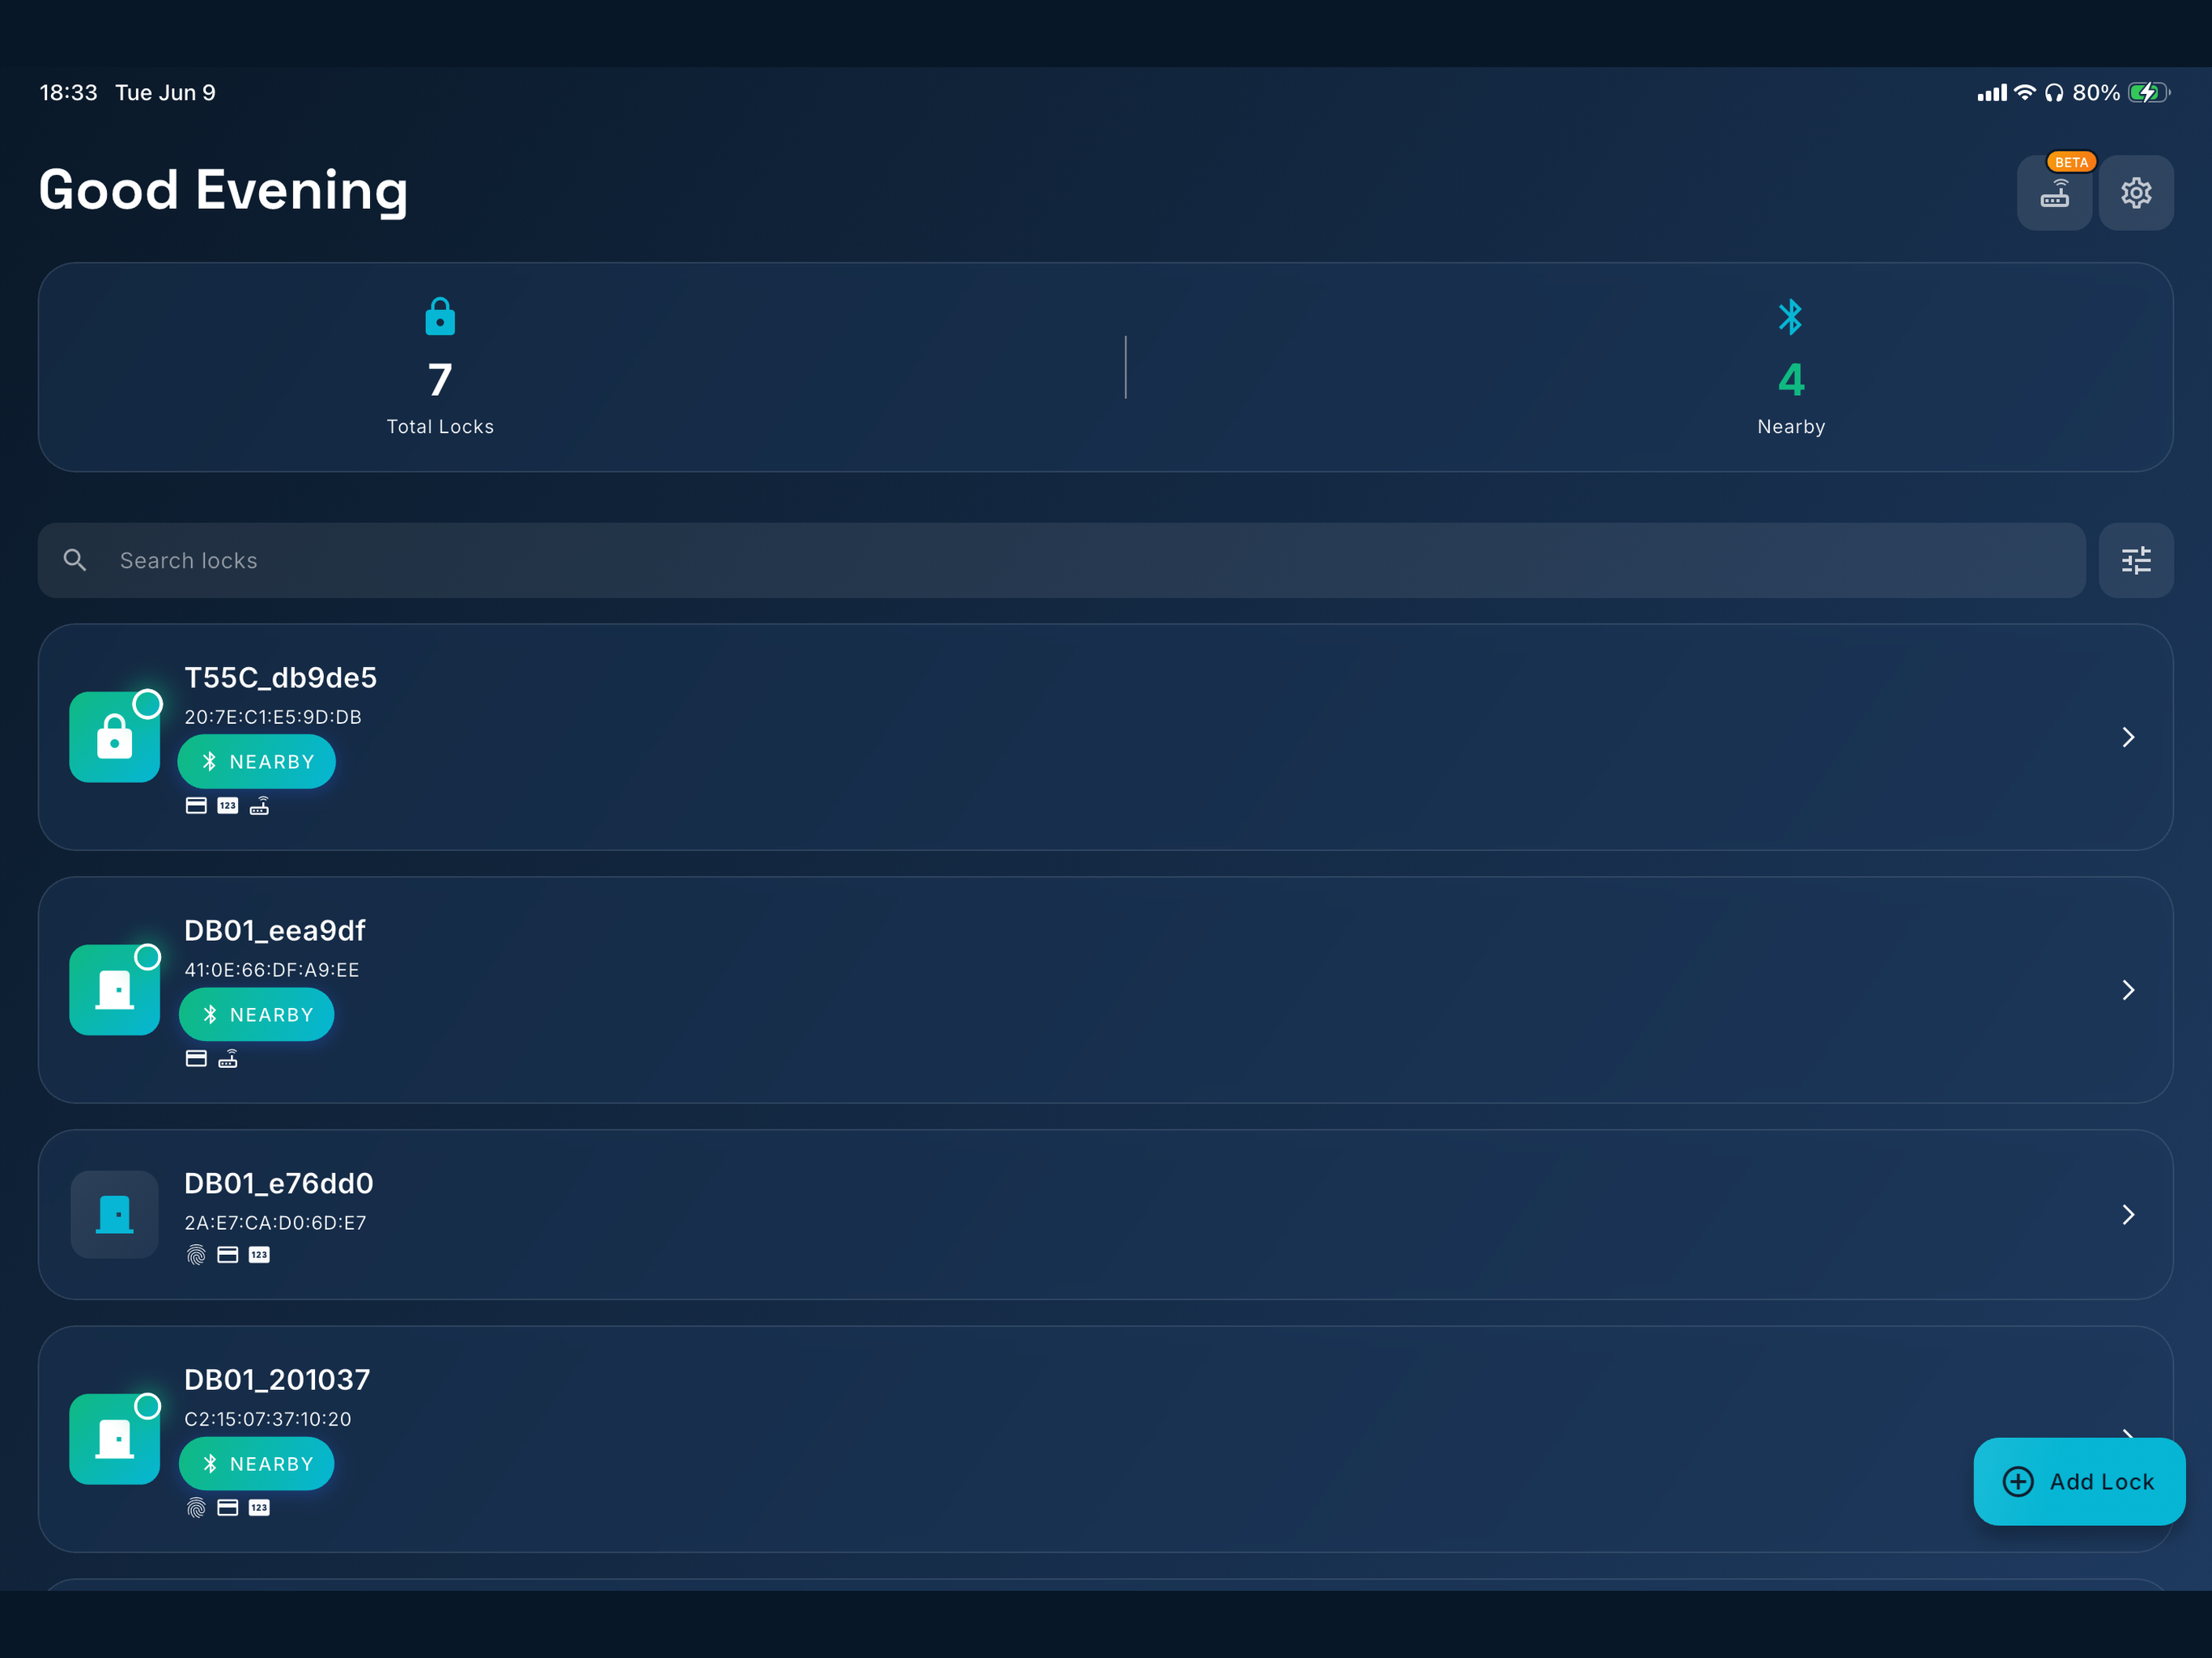This screenshot has height=1658, width=2212.
Task: Tap the T55C_db9de5 padlock icon
Action: [x=114, y=737]
